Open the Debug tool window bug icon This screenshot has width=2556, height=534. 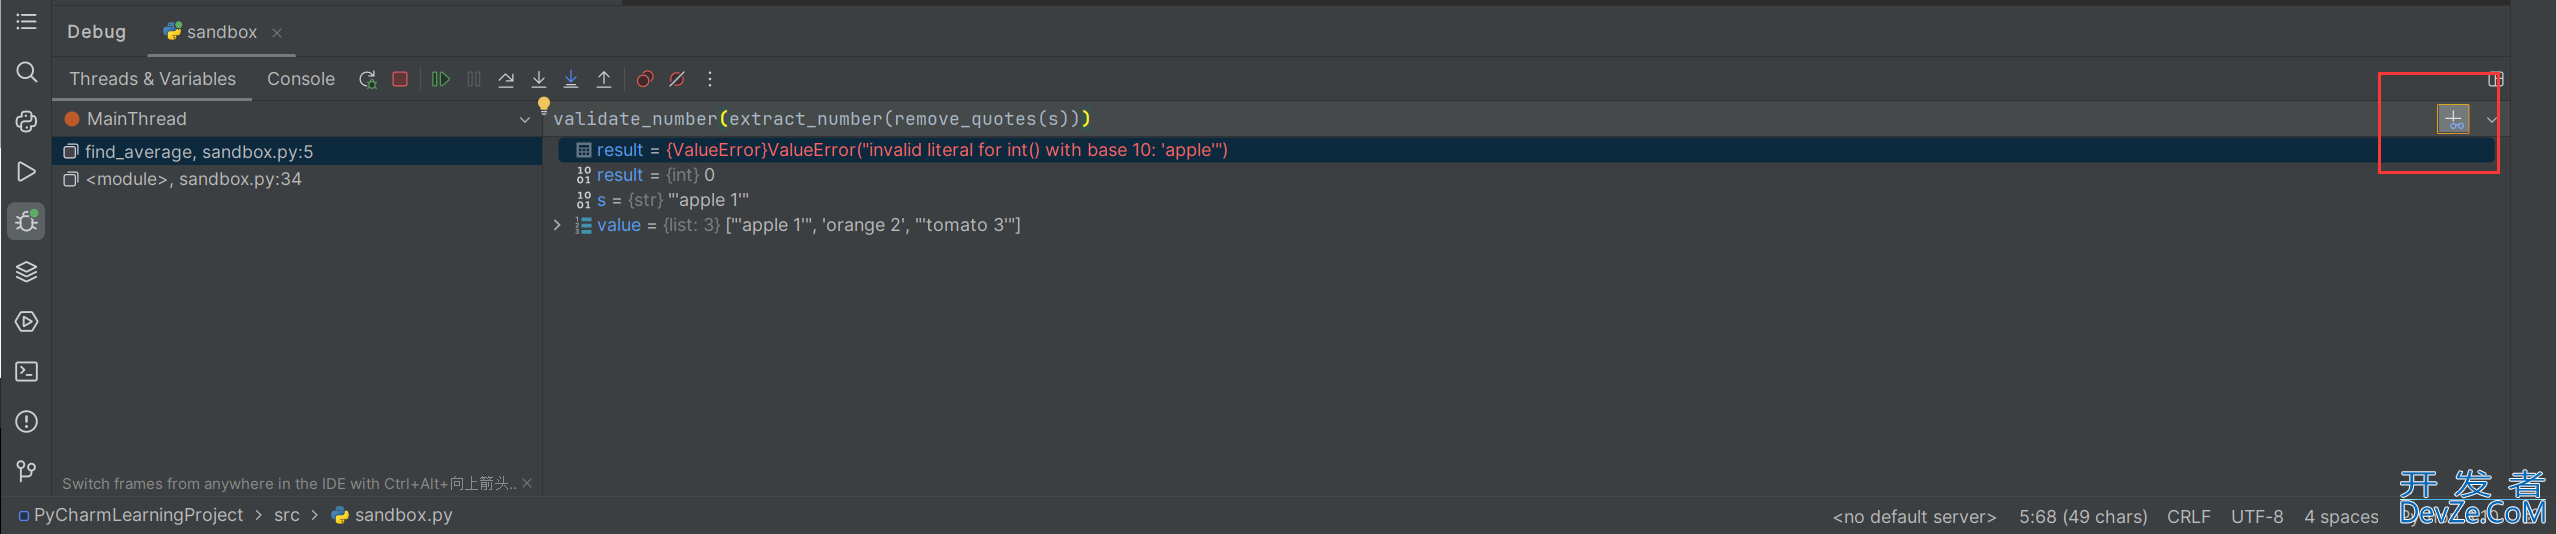[x=27, y=221]
